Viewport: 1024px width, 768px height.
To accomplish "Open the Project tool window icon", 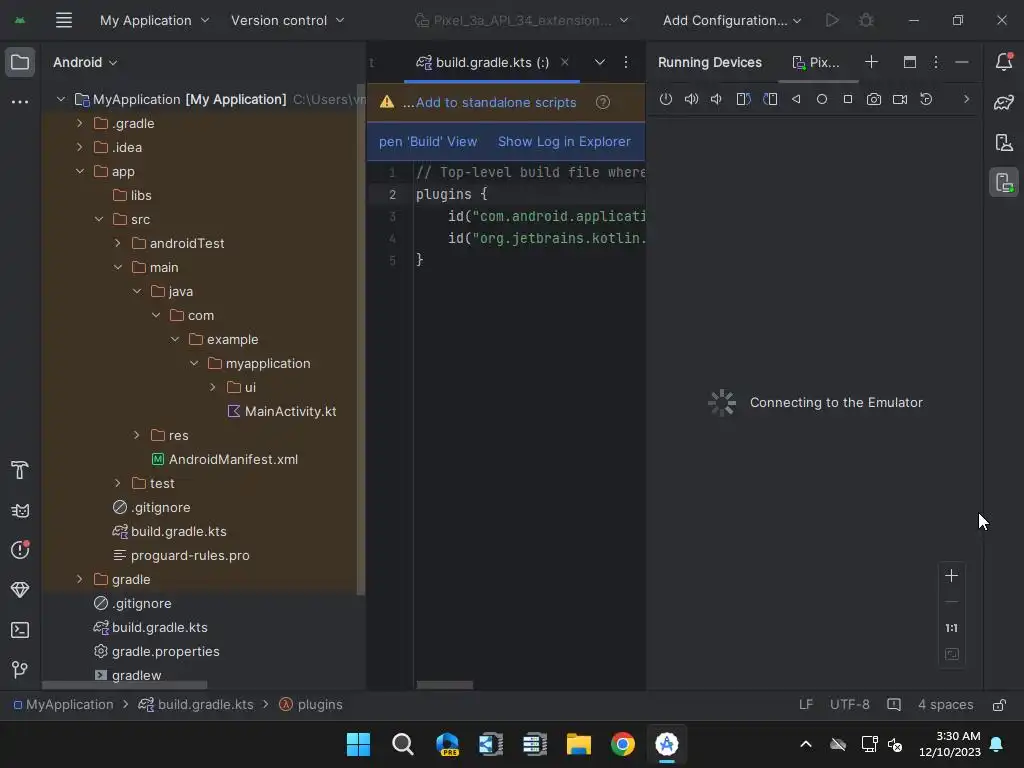I will click(x=20, y=62).
